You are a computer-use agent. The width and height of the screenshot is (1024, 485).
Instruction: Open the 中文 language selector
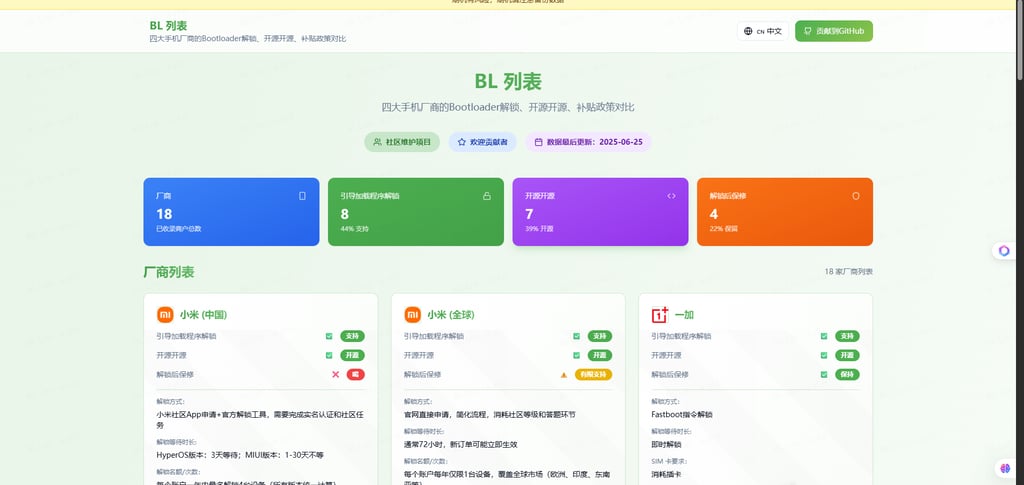[762, 31]
